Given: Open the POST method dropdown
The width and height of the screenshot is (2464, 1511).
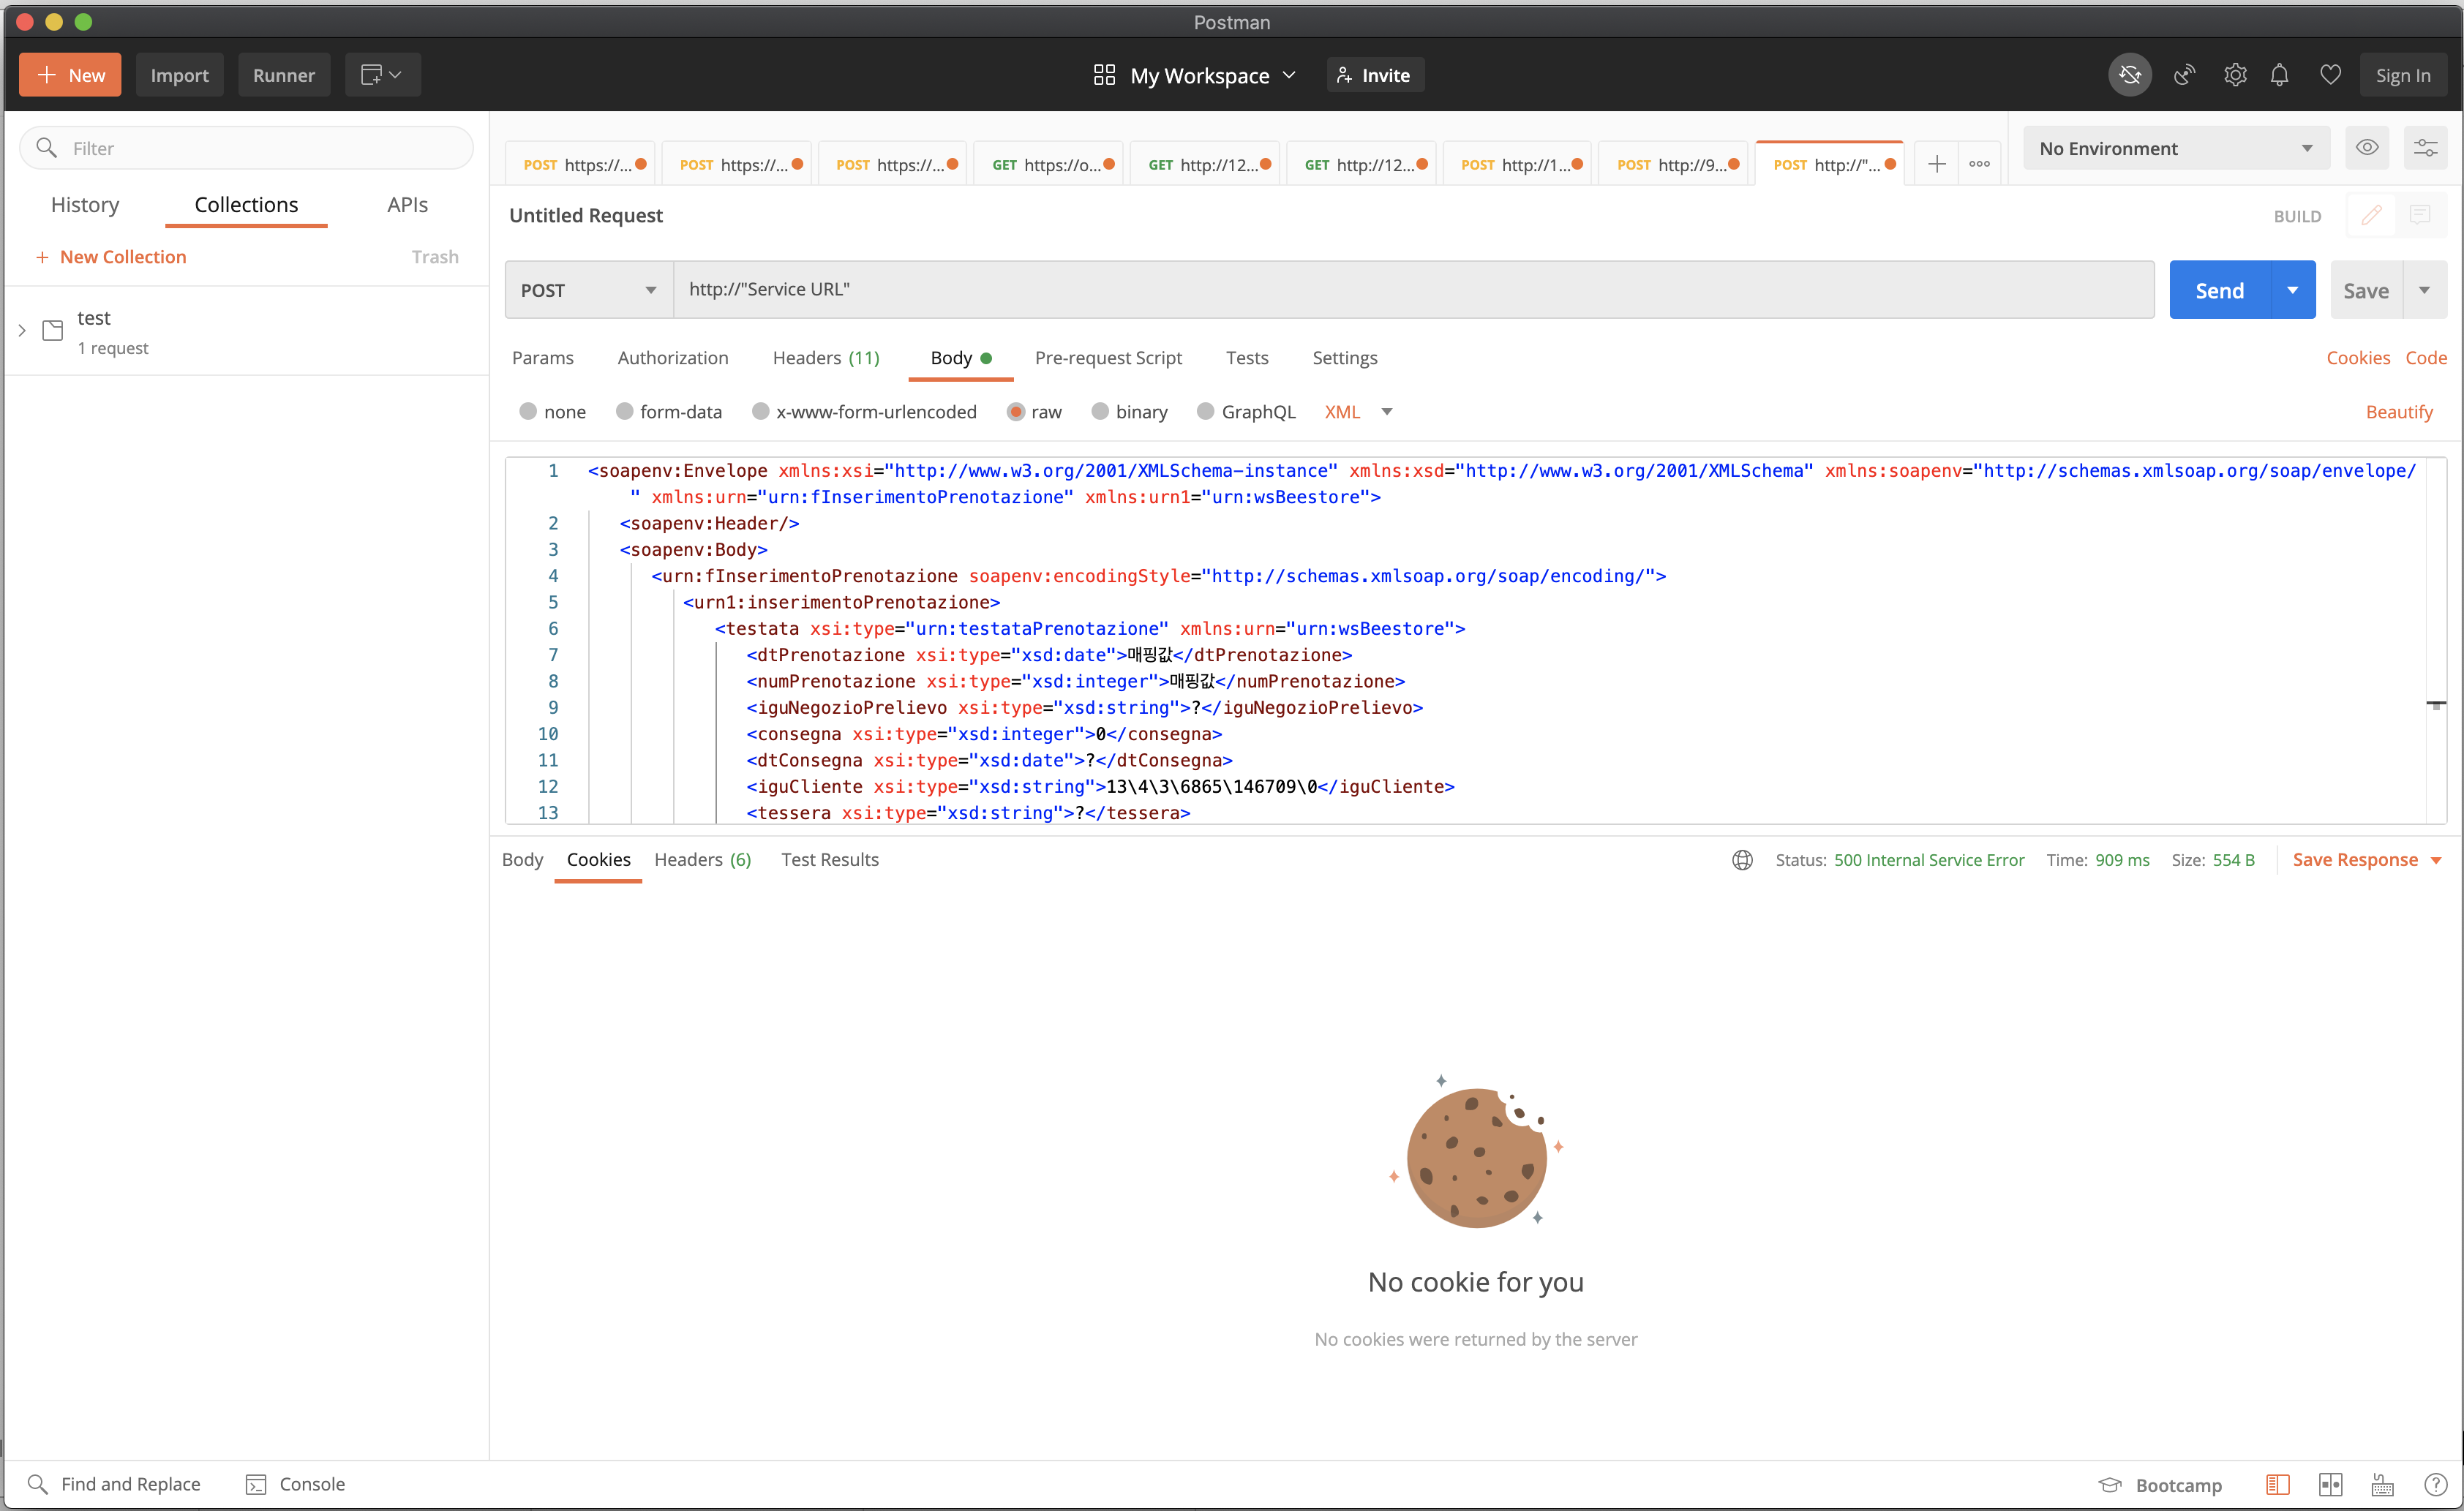Looking at the screenshot, I should coord(588,290).
